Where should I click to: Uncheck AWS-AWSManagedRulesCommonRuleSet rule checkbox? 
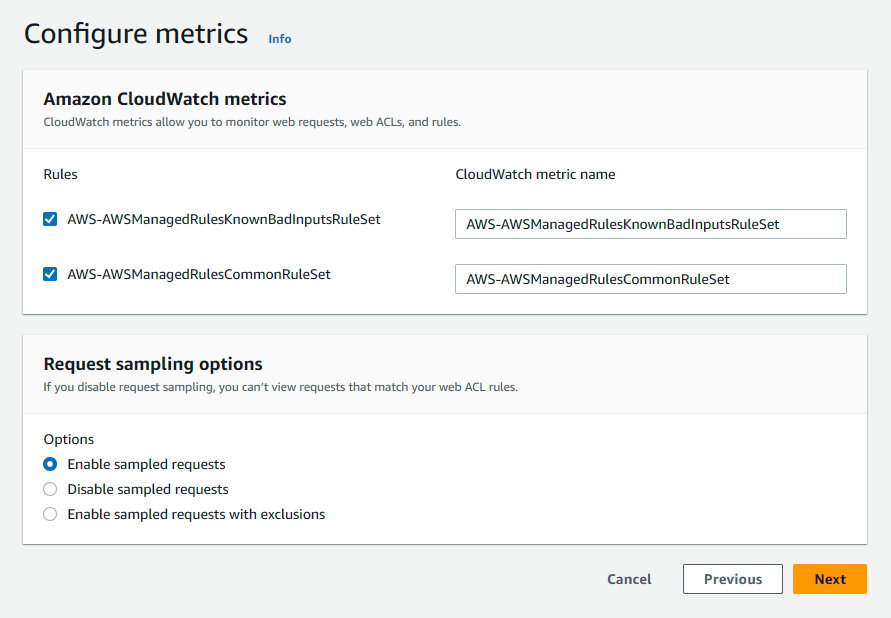click(50, 274)
